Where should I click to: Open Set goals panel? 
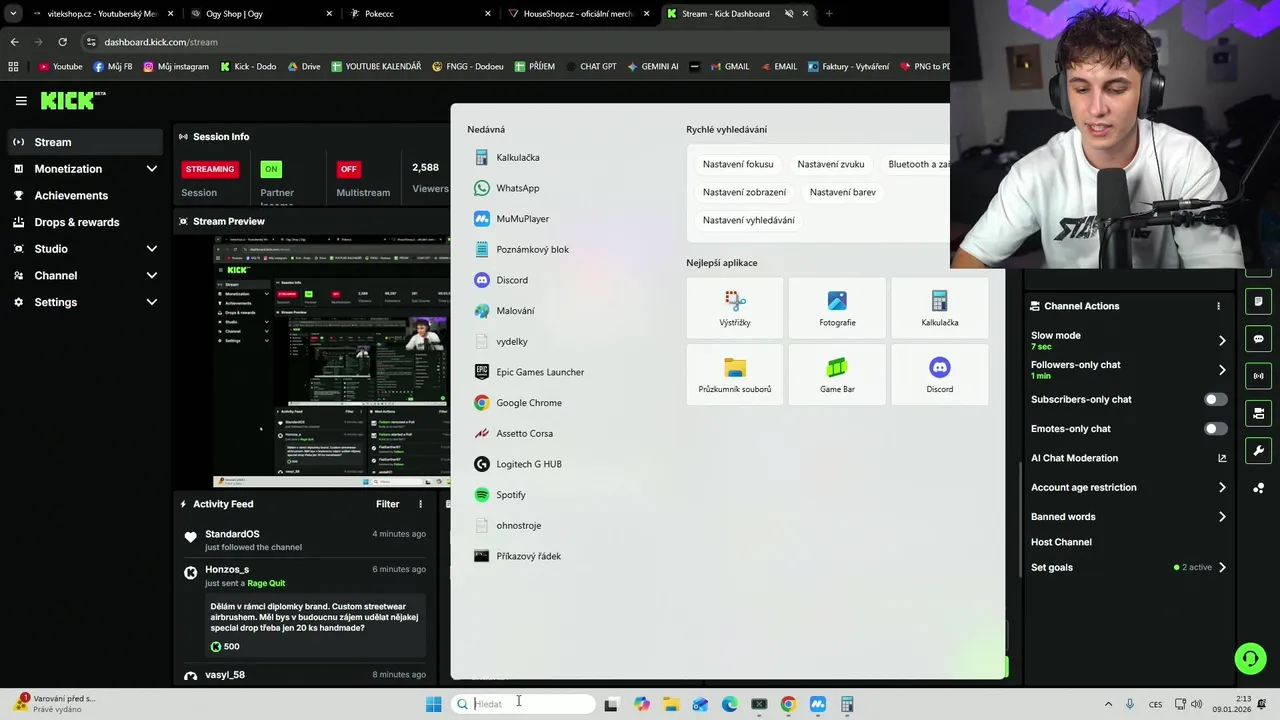pyautogui.click(x=1128, y=567)
